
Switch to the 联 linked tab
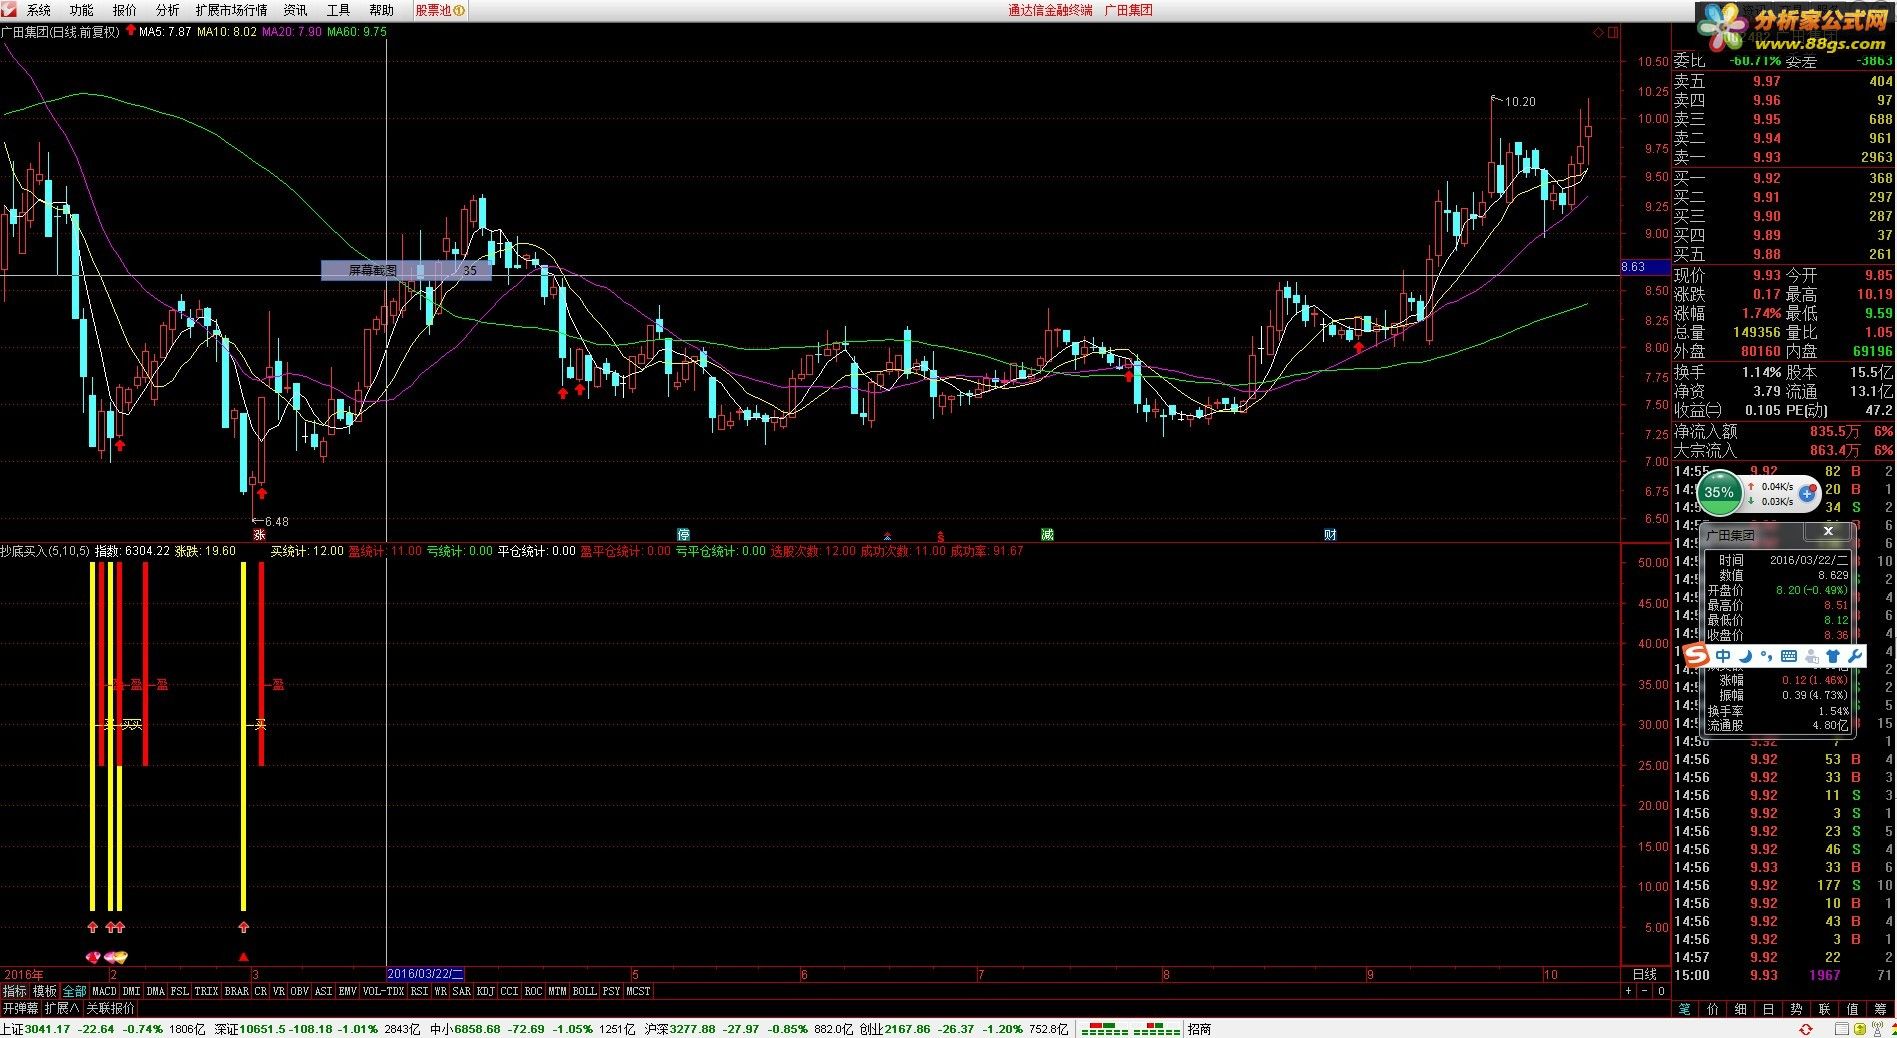(1825, 1009)
